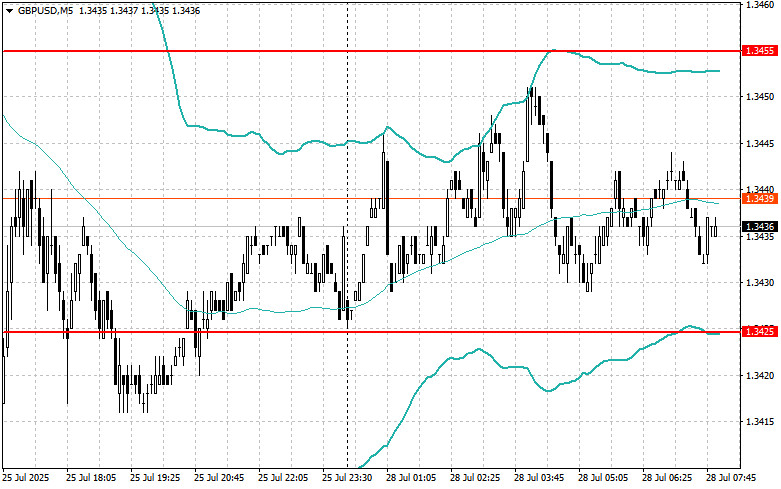
Task: Click the 1.3450 price scale value
Action: (x=760, y=97)
